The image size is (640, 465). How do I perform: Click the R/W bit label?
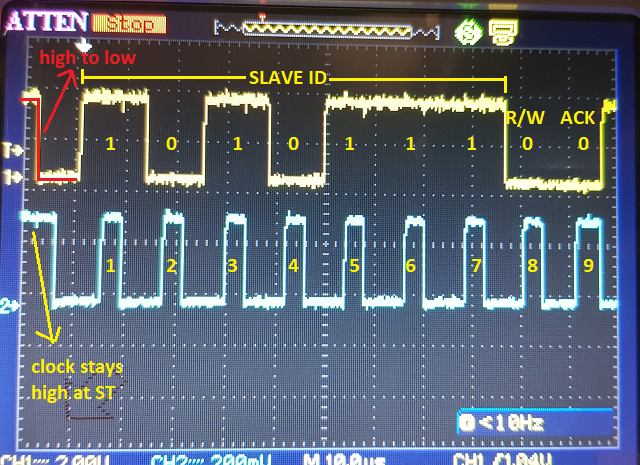[523, 118]
